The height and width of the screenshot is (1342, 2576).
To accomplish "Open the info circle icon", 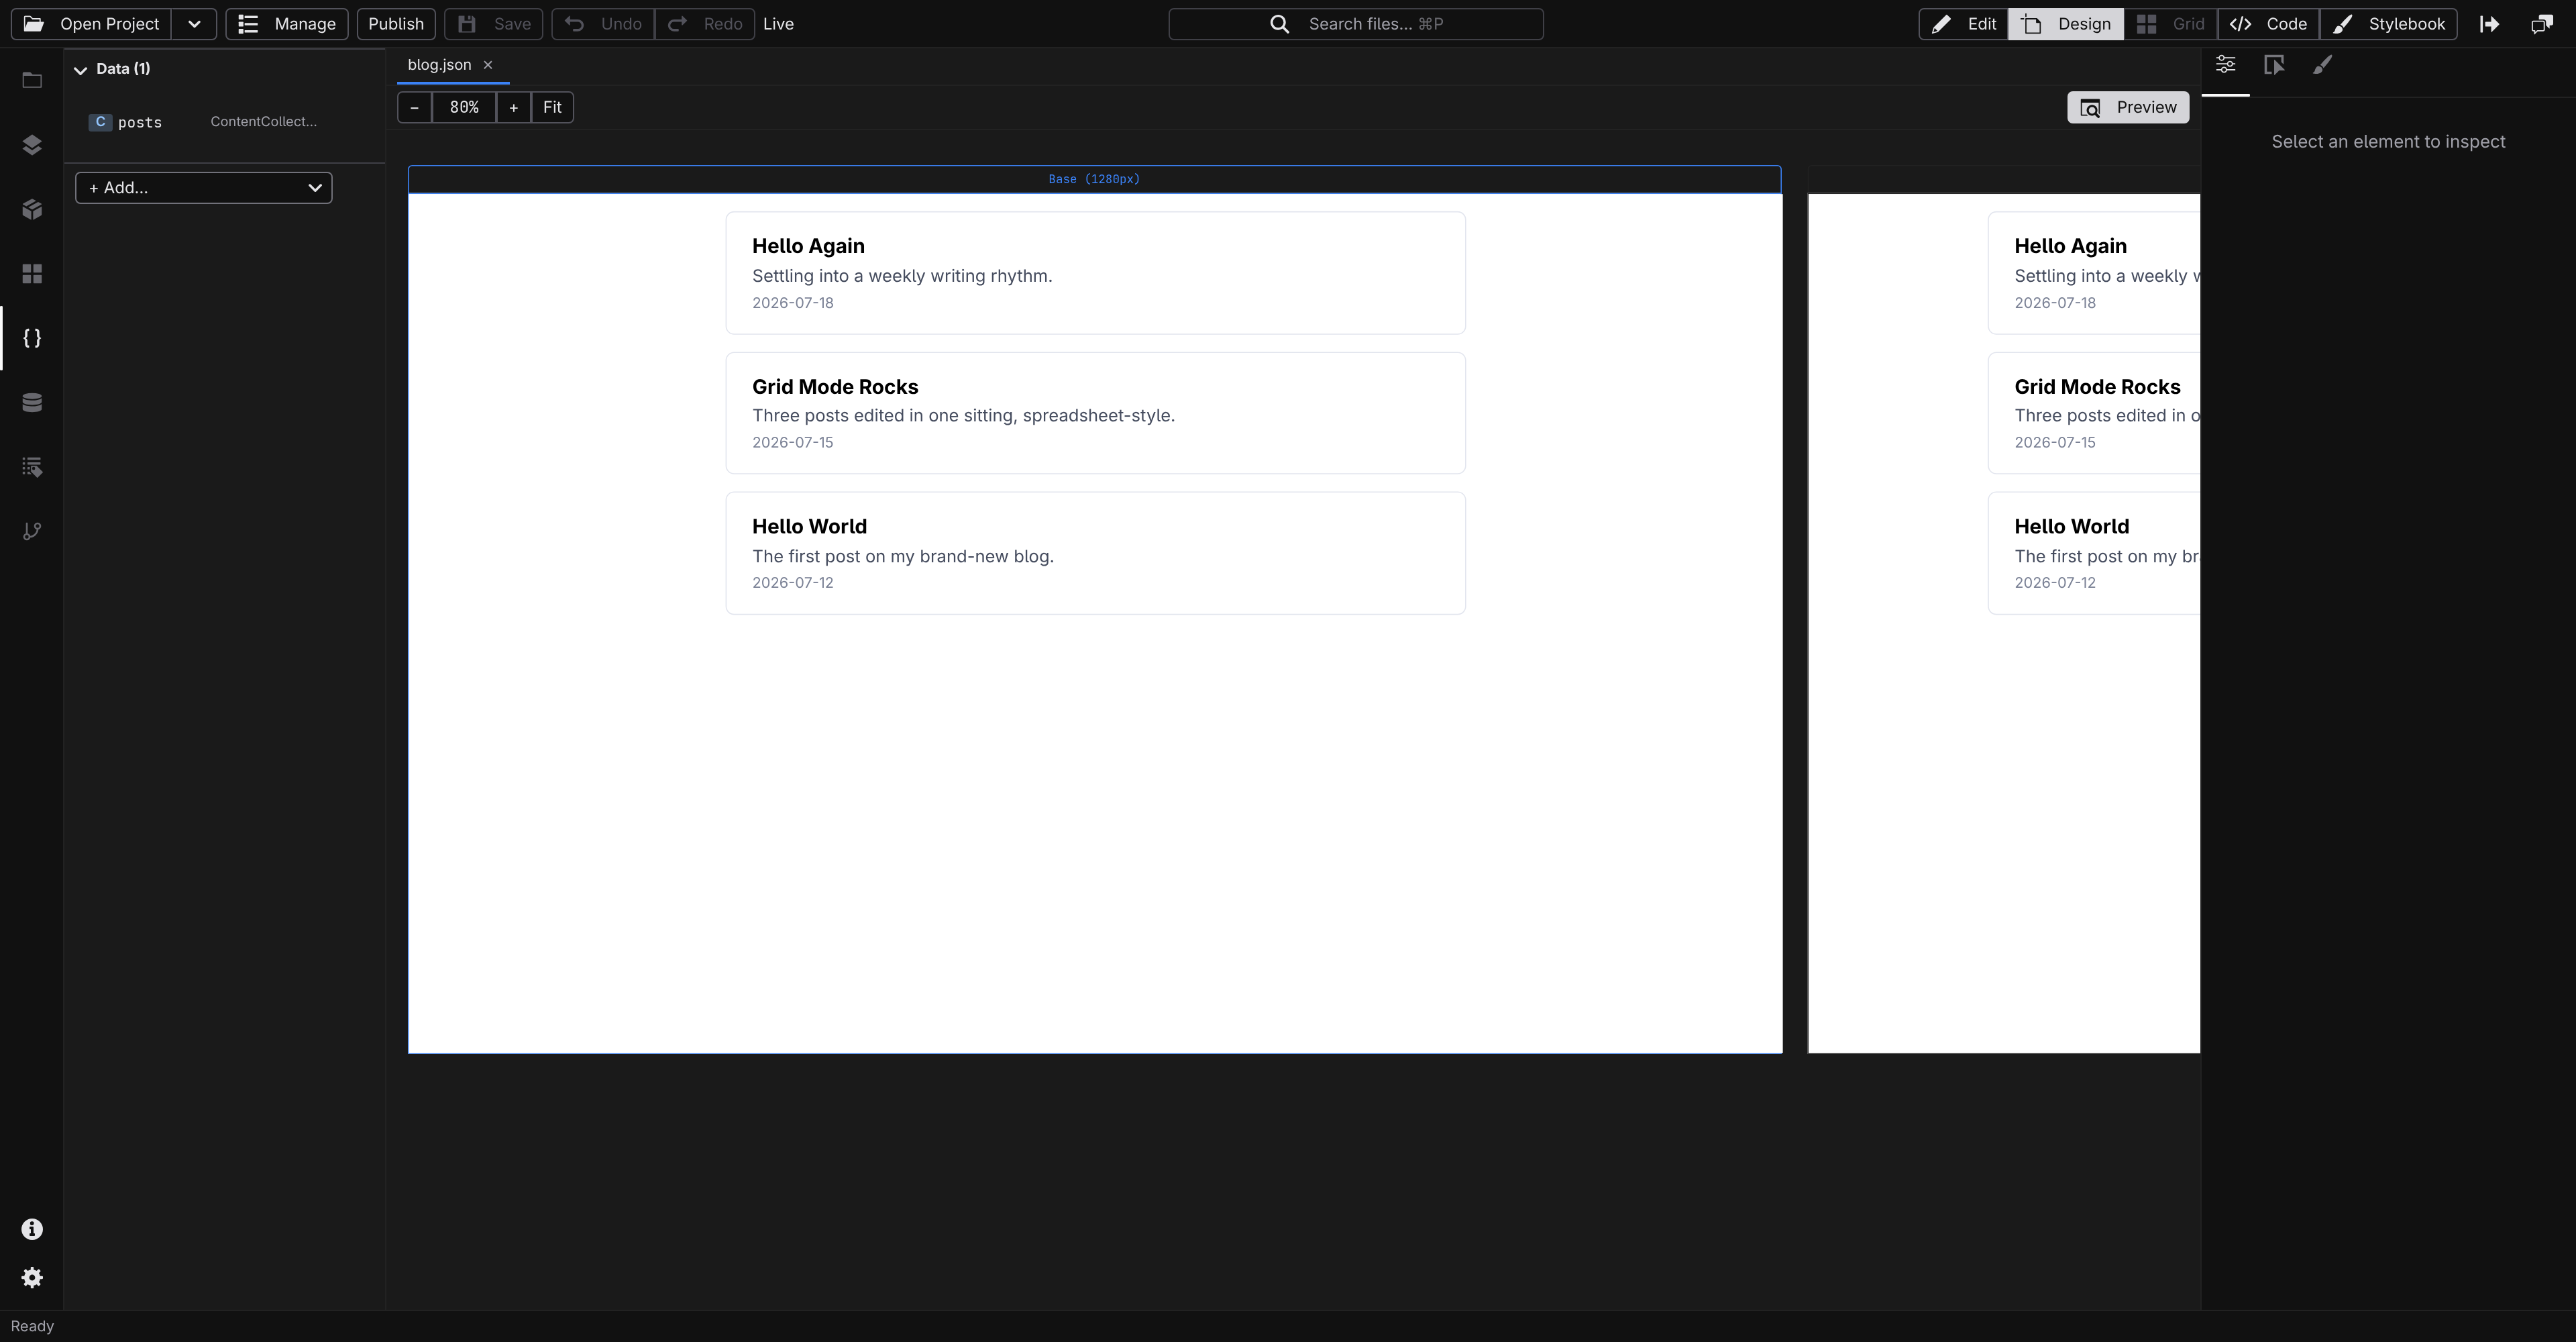I will tap(32, 1229).
